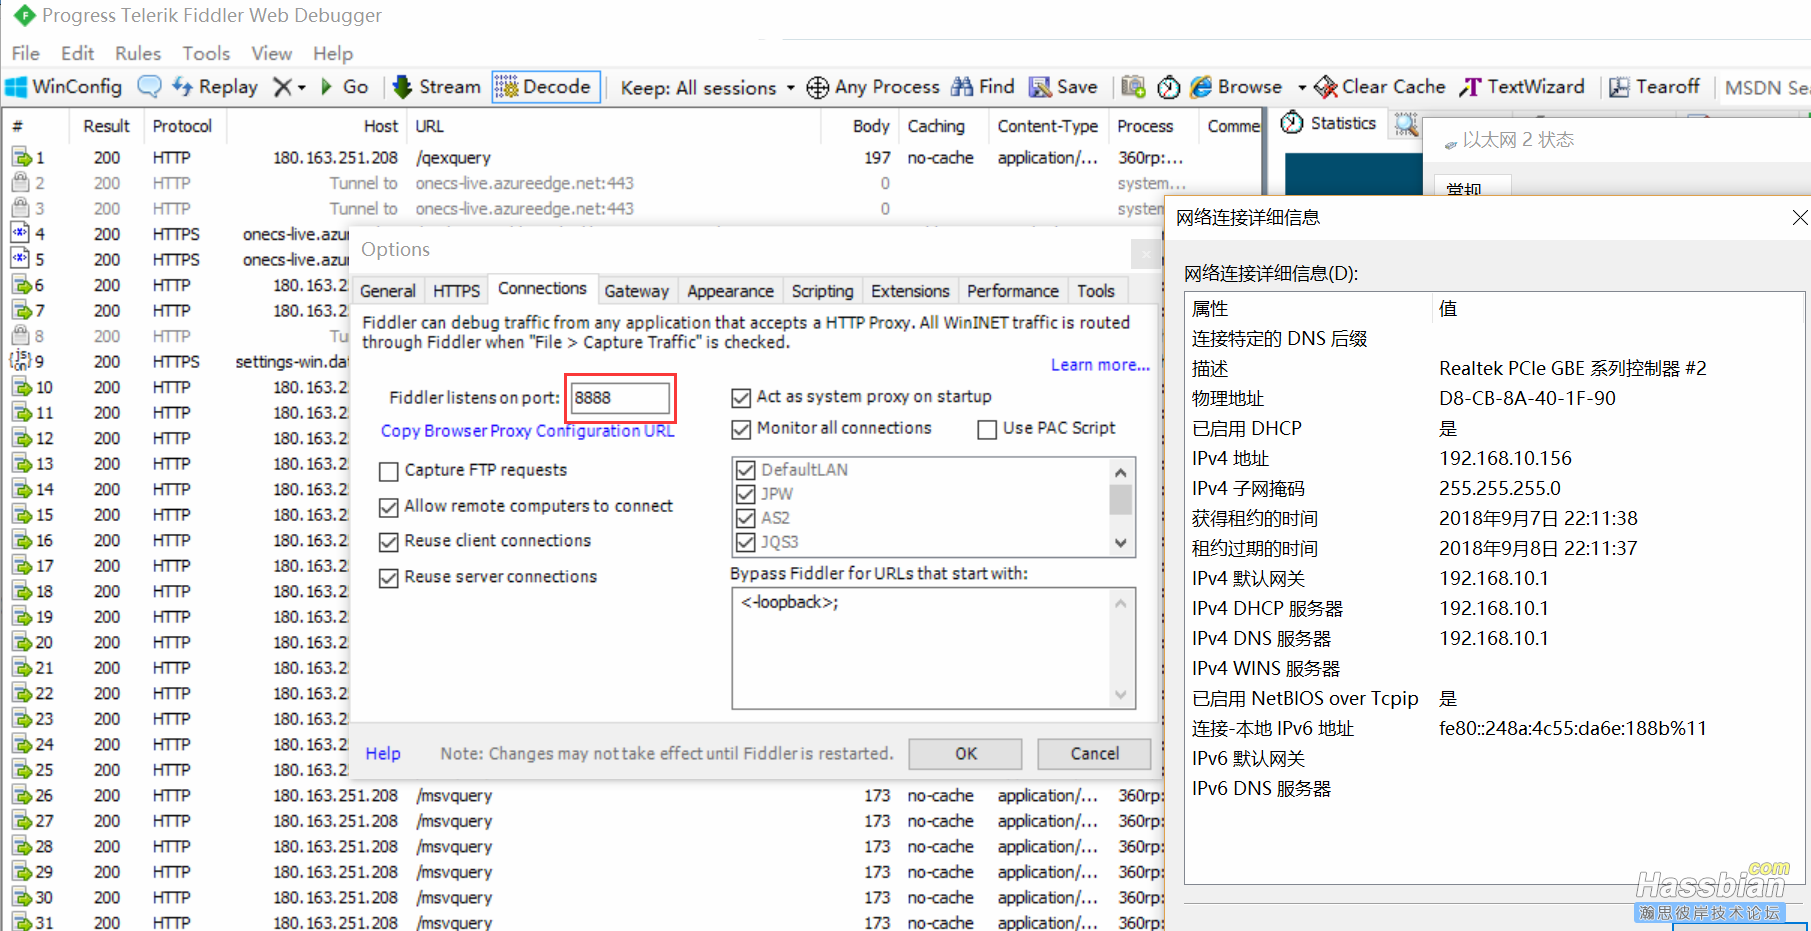Toggle Decode in the toolbar
Image resolution: width=1811 pixels, height=931 pixels.
545,87
